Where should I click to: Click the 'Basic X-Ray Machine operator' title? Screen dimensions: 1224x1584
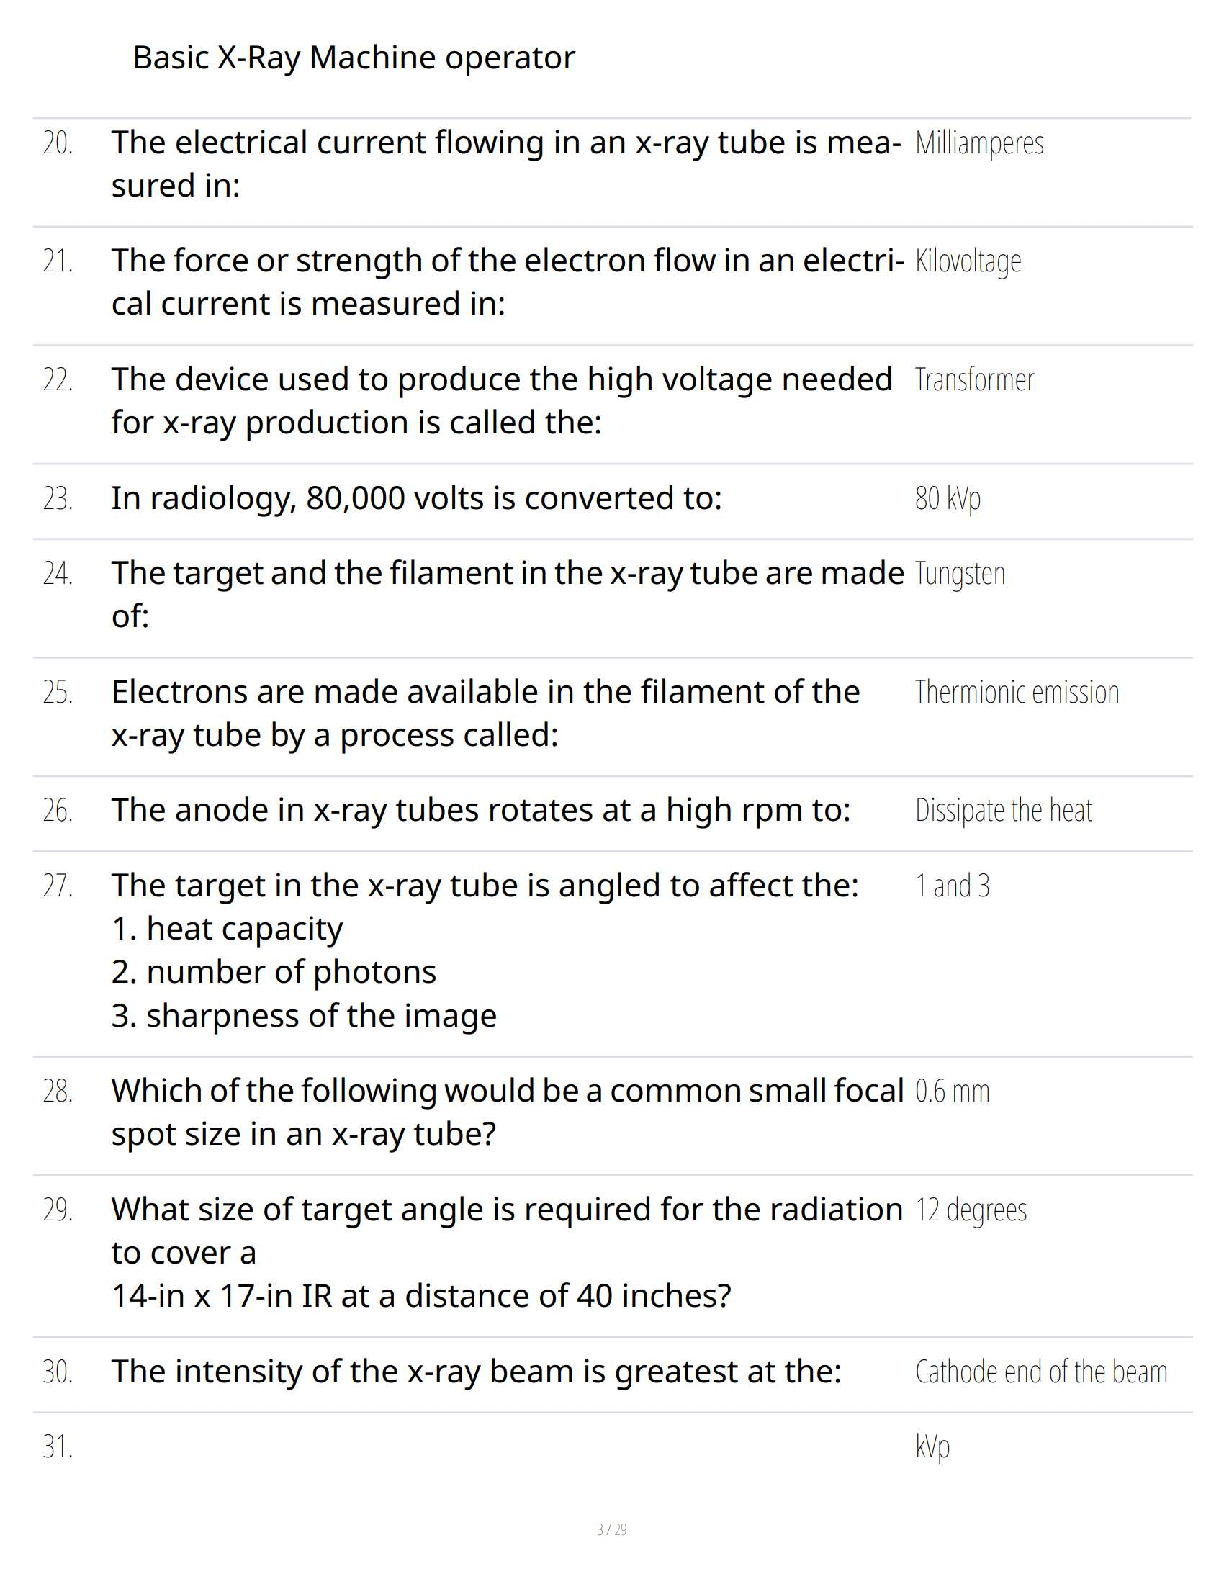(354, 58)
